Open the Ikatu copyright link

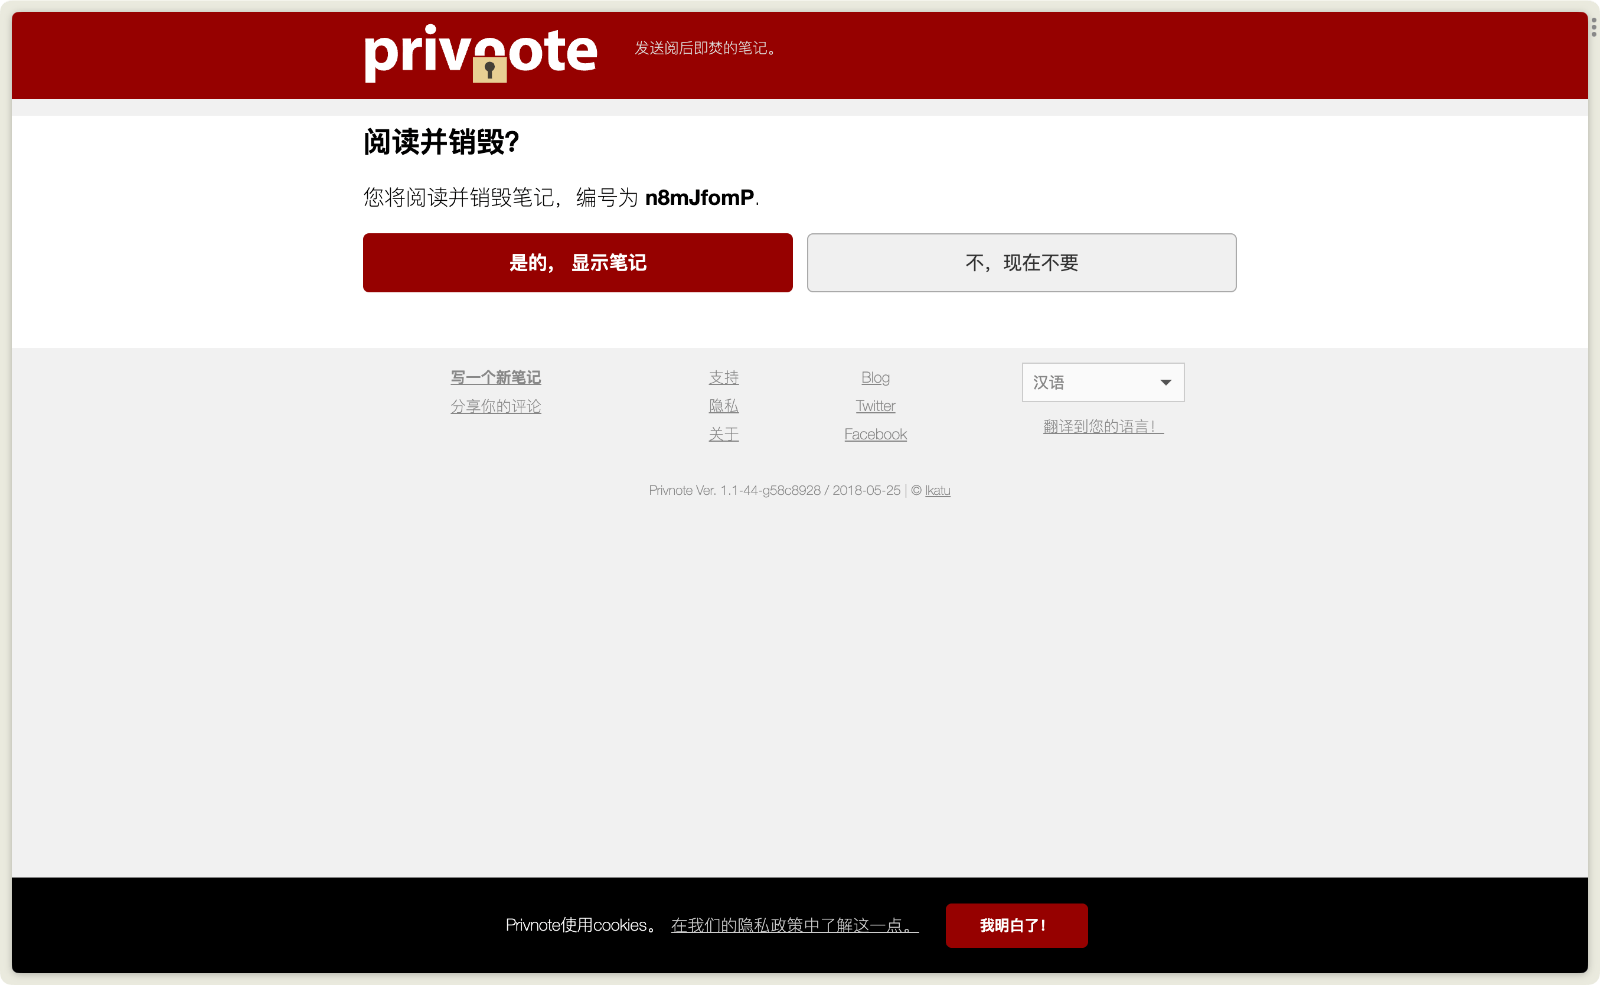click(937, 491)
